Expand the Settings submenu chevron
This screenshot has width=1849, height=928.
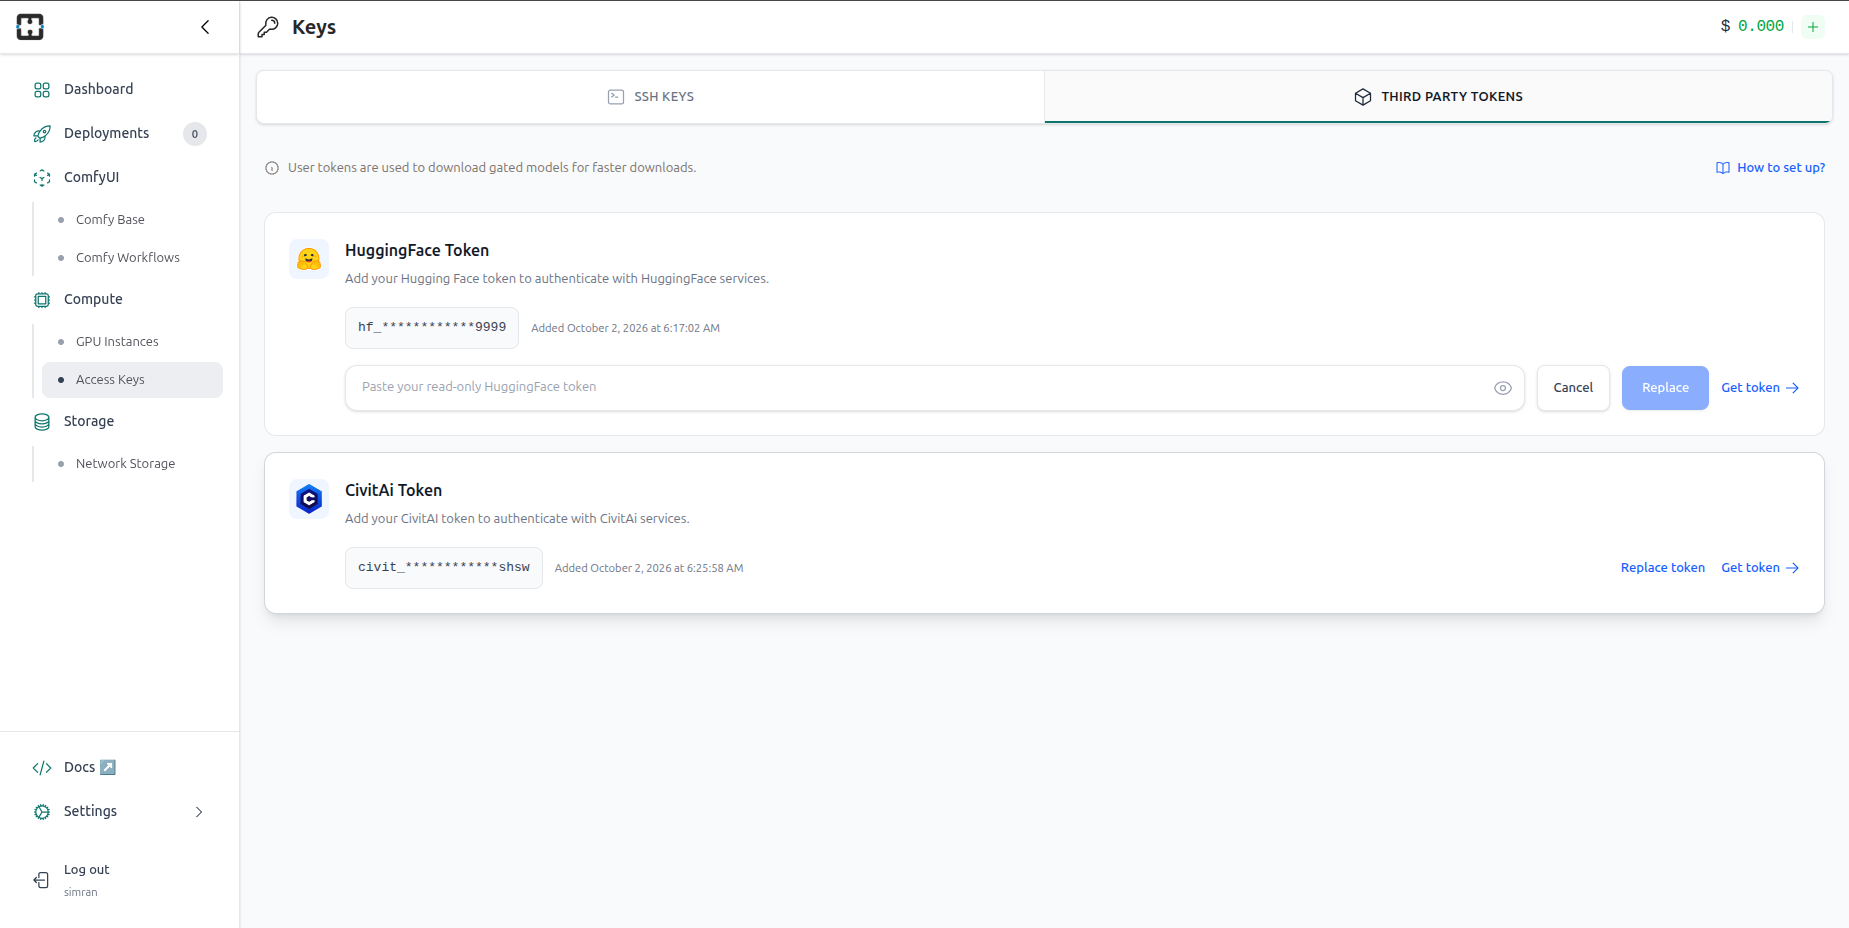[x=199, y=812]
